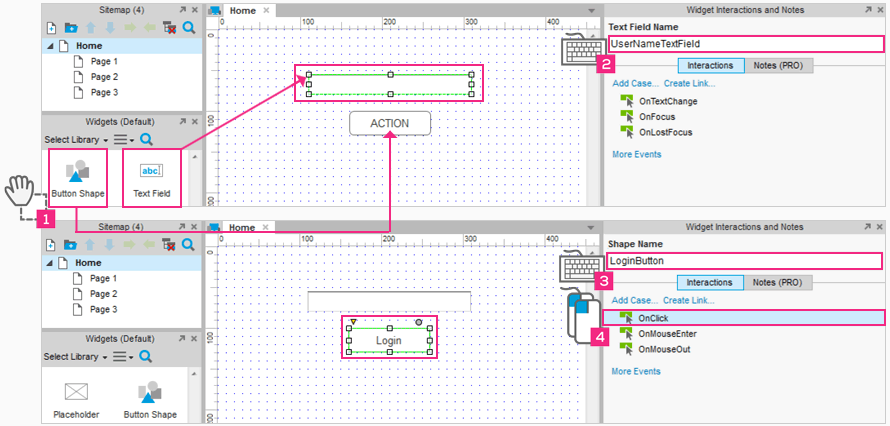This screenshot has width=890, height=426.
Task: Open Interactions tab below LoginButton name field
Action: click(x=710, y=283)
